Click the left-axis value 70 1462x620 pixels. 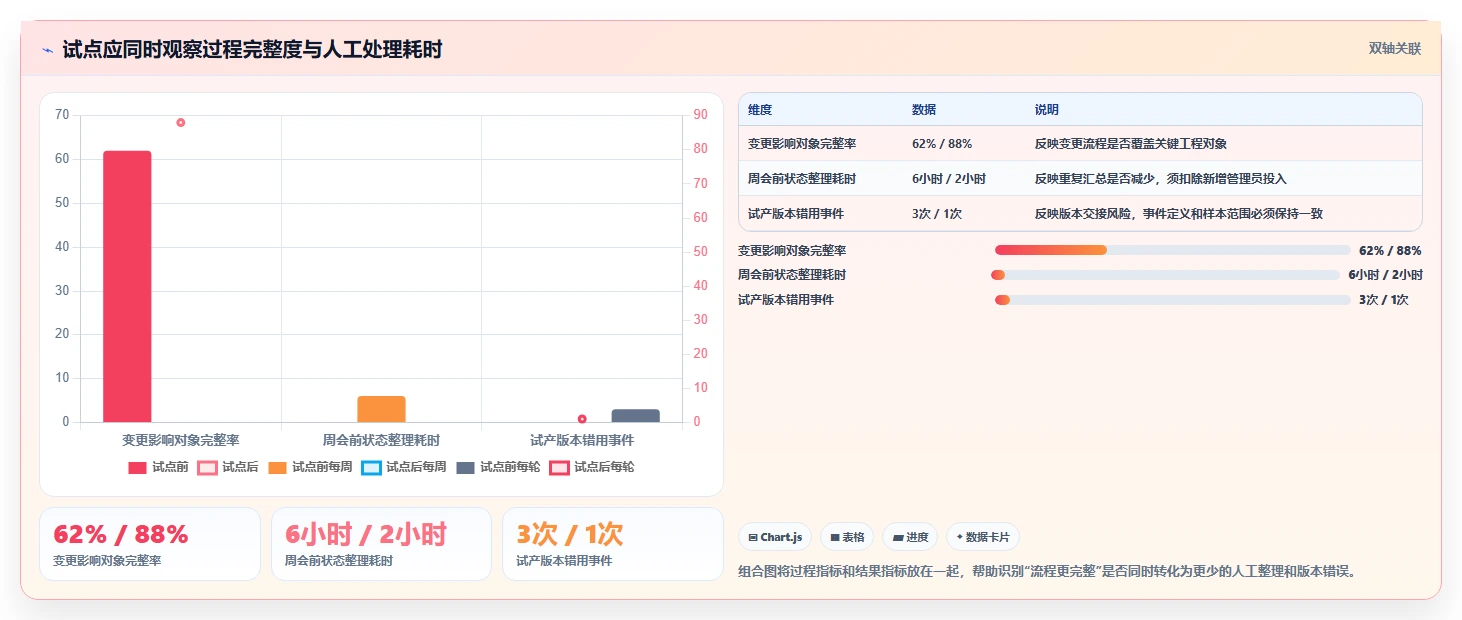pos(62,115)
